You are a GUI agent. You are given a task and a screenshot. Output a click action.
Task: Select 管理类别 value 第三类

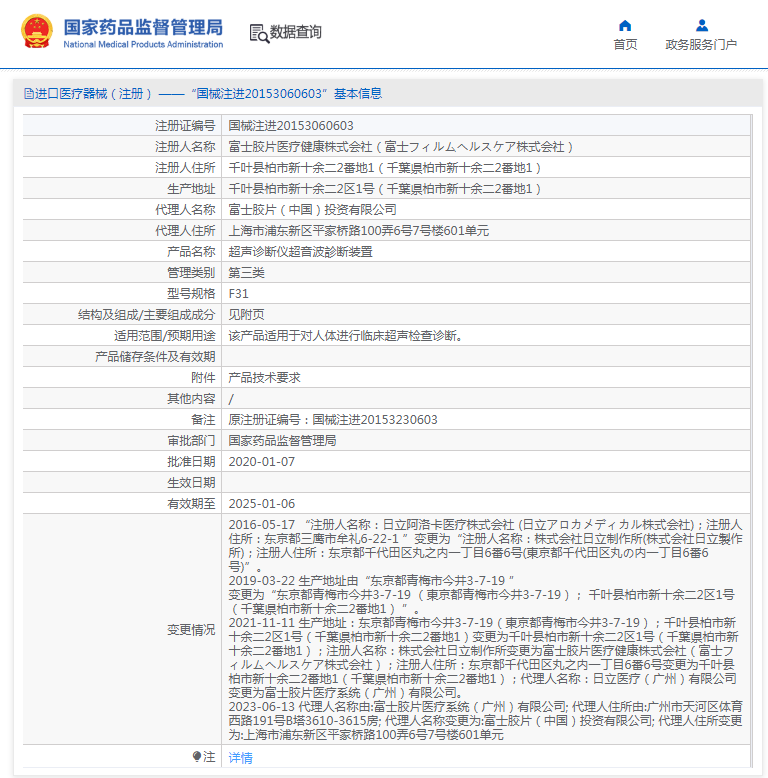tap(247, 272)
